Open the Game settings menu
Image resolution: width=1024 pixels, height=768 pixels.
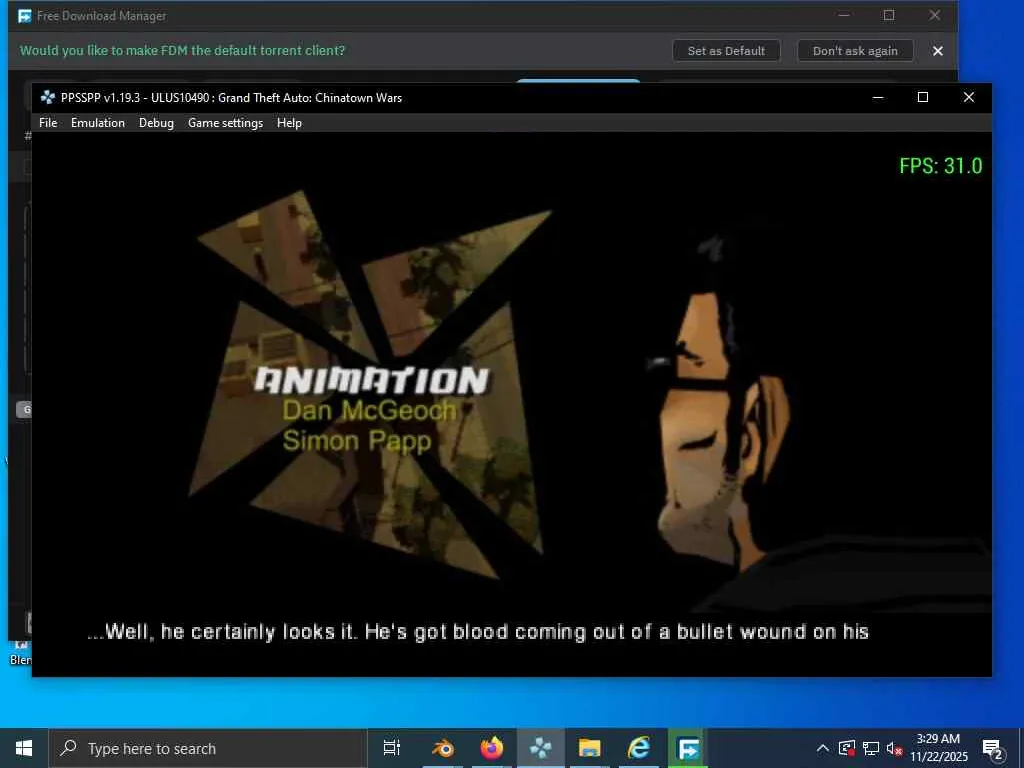(x=225, y=123)
